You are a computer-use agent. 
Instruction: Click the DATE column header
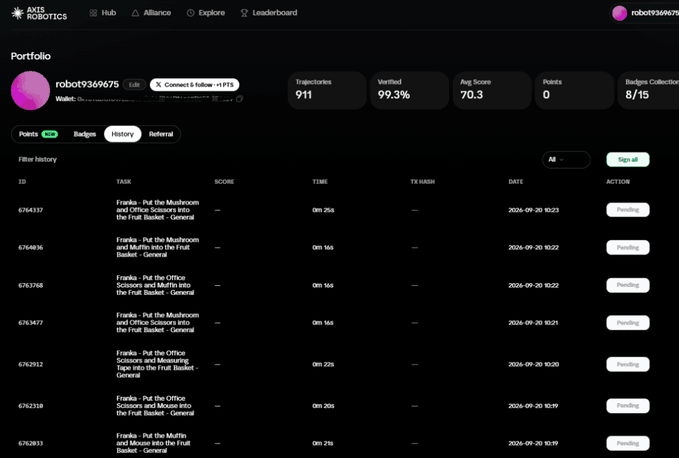click(x=516, y=182)
